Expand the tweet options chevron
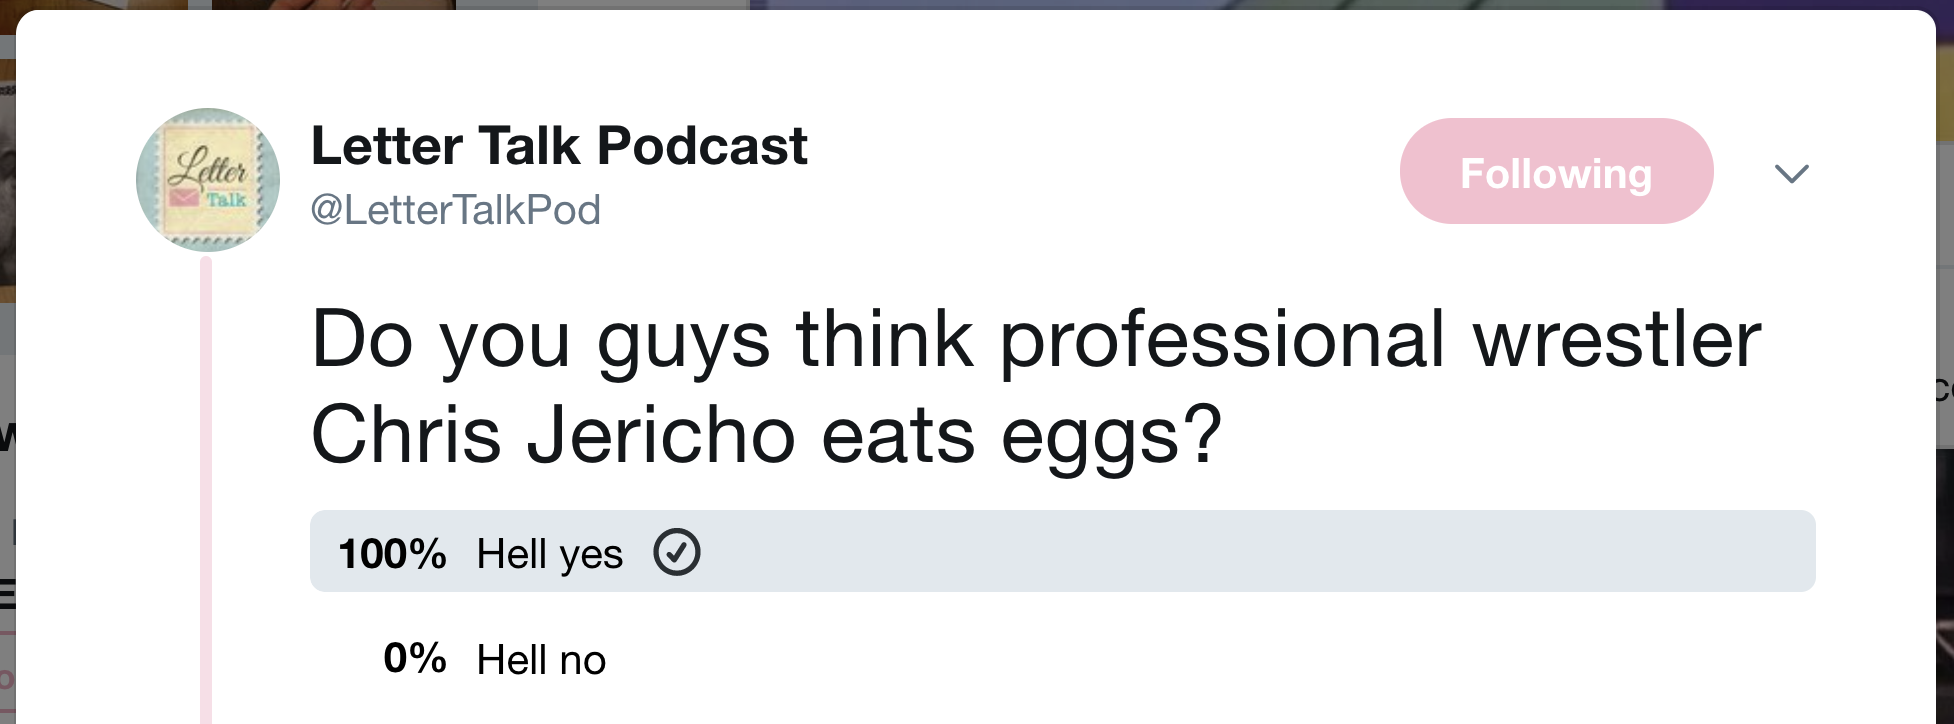 pyautogui.click(x=1791, y=174)
